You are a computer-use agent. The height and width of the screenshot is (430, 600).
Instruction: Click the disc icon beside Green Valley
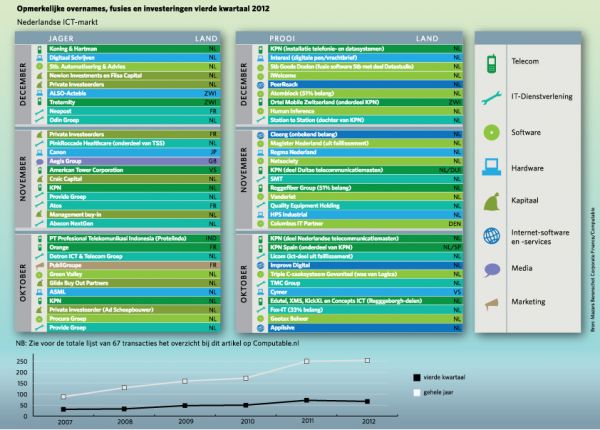coord(39,274)
